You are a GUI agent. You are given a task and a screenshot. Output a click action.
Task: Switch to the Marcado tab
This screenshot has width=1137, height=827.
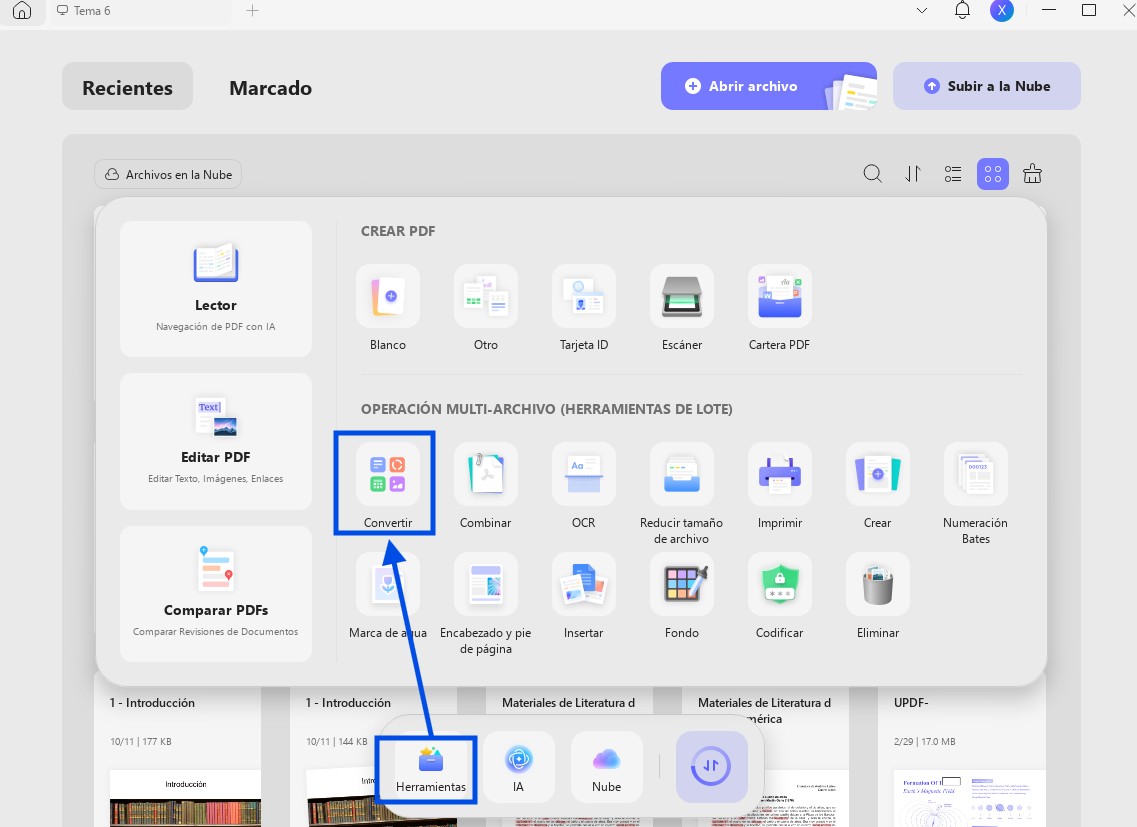[270, 88]
